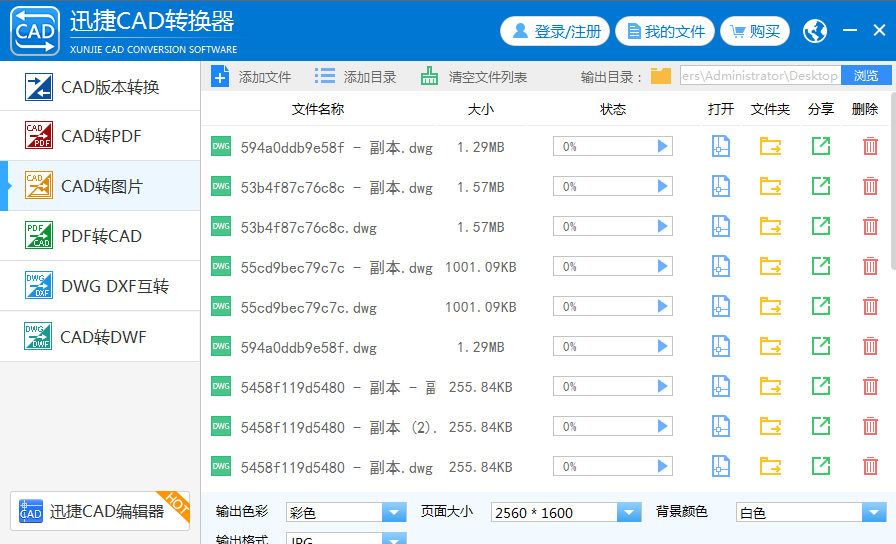The height and width of the screenshot is (544, 896).
Task: Open folder of 55cd9bec79c7c - 副本.dwg
Action: [770, 266]
